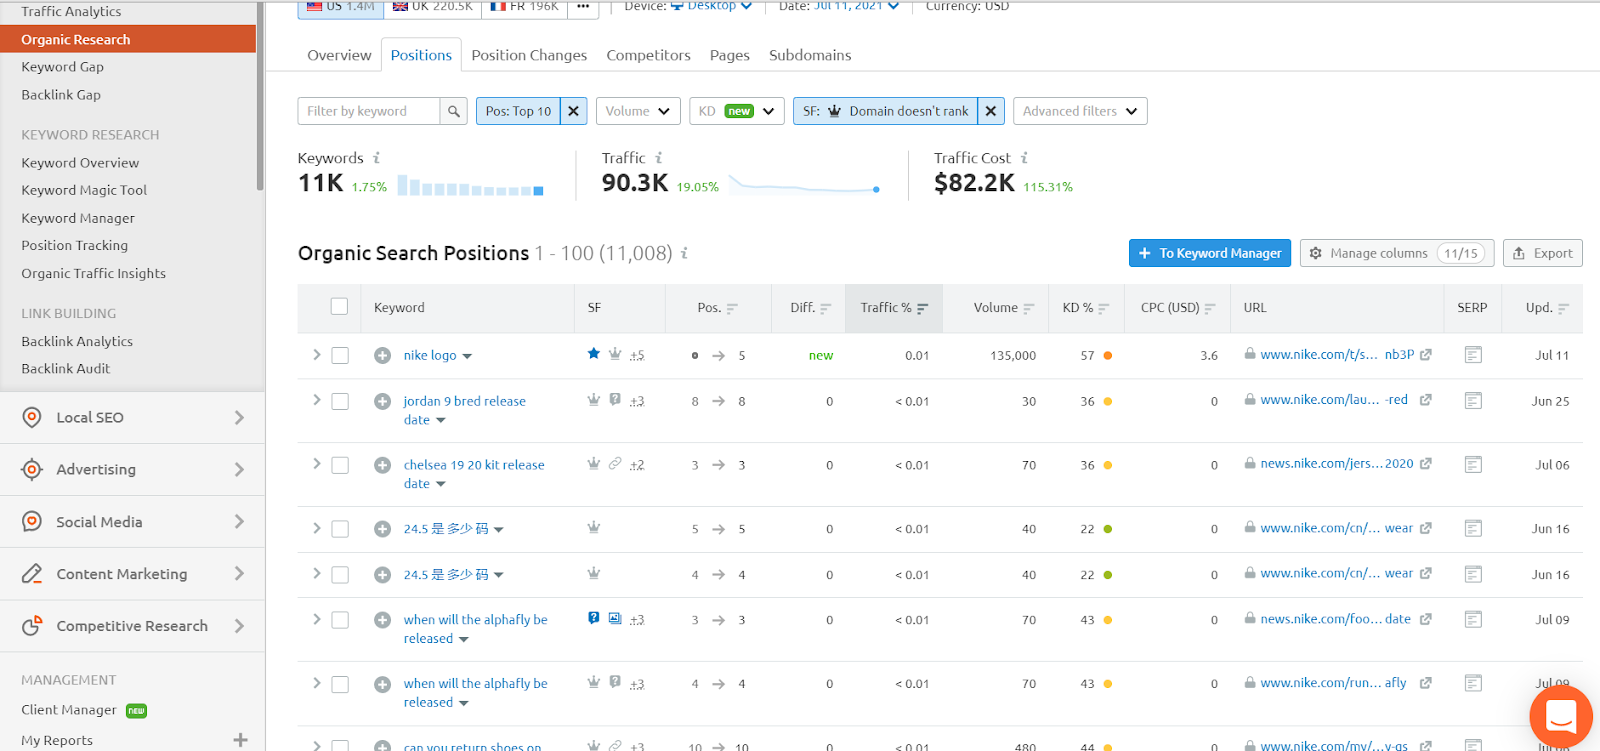The height and width of the screenshot is (751, 1600).
Task: Open SERP snapshot icon for chelsea 19 20 kit row
Action: pyautogui.click(x=1473, y=465)
